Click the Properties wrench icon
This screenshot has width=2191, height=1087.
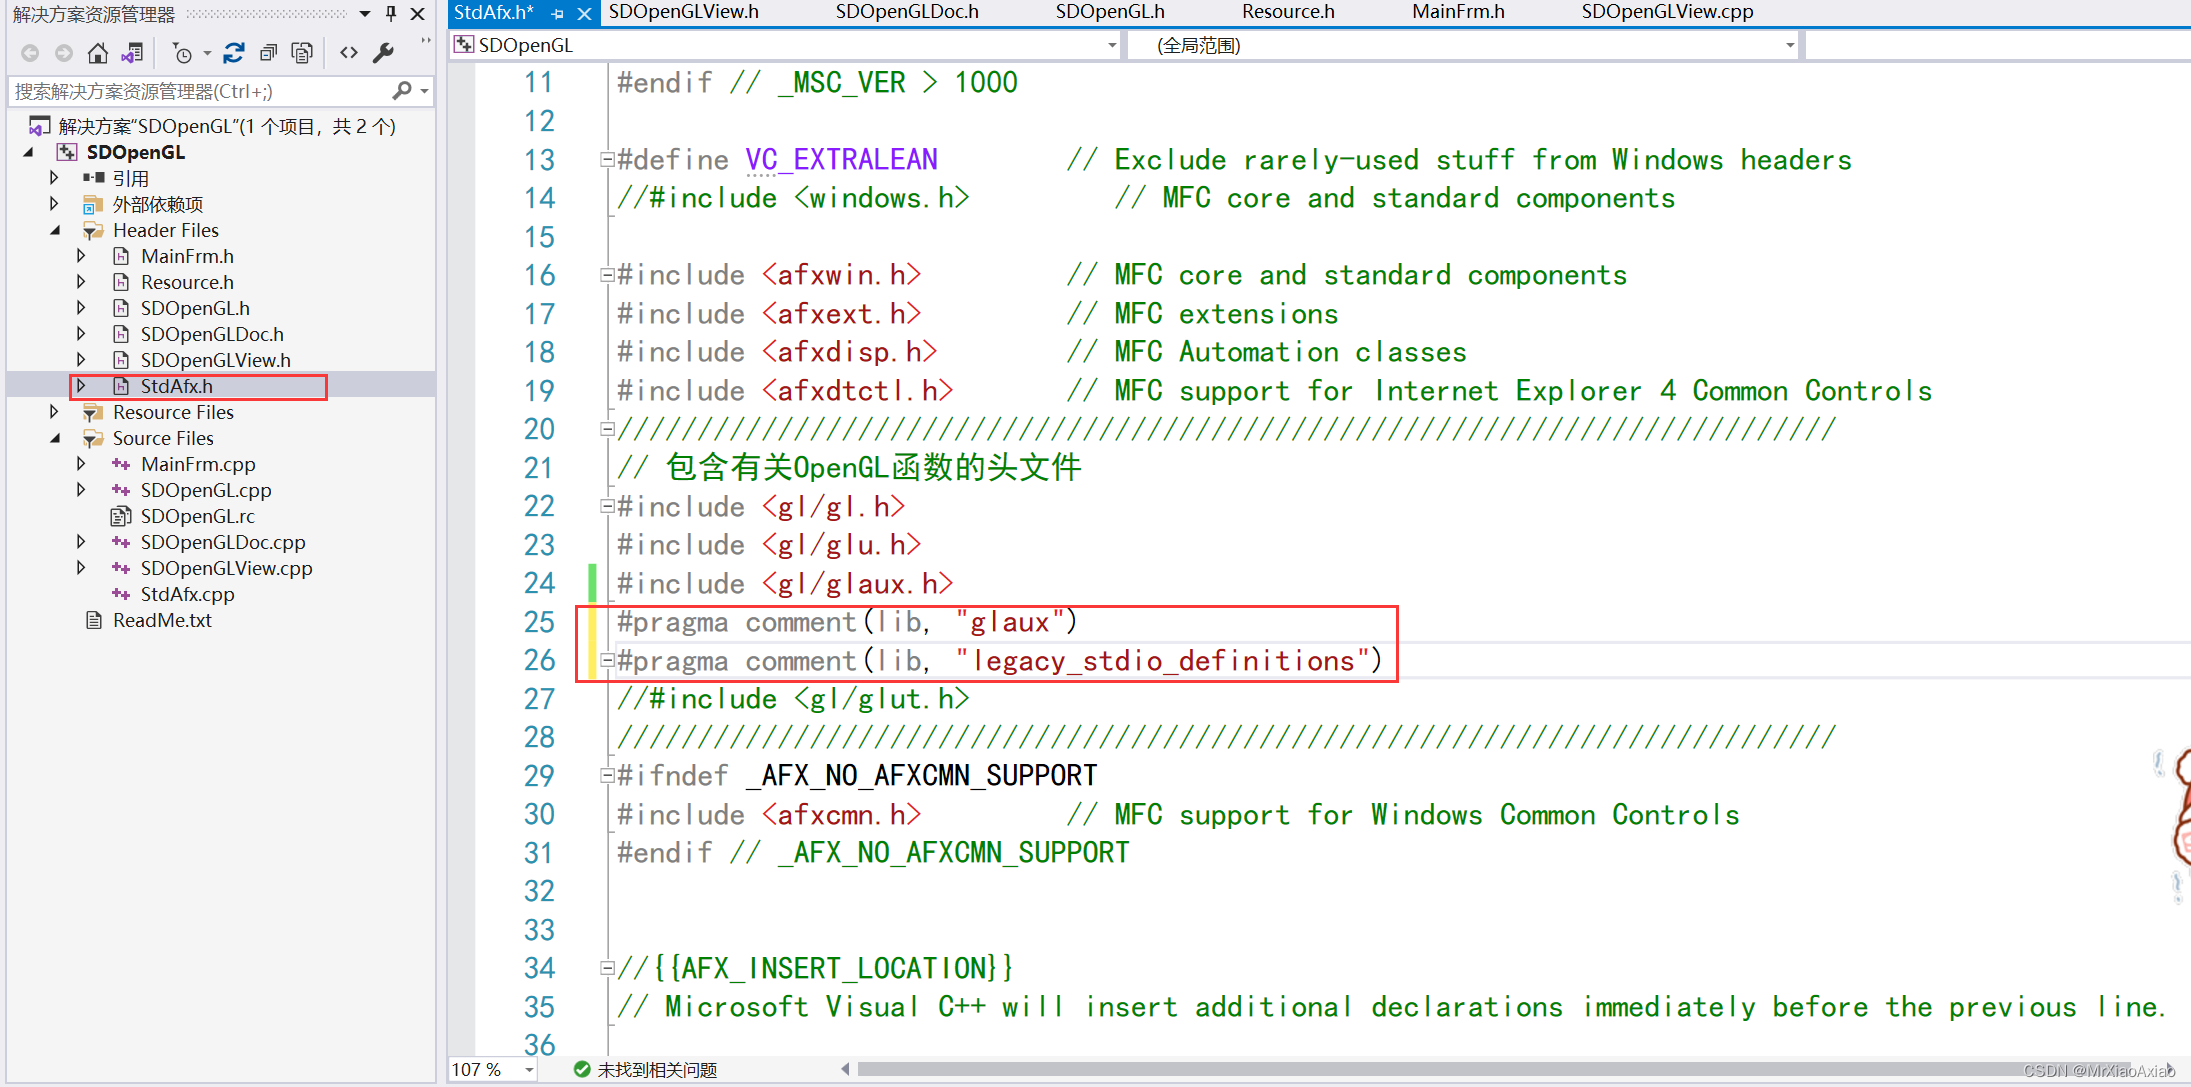point(383,52)
